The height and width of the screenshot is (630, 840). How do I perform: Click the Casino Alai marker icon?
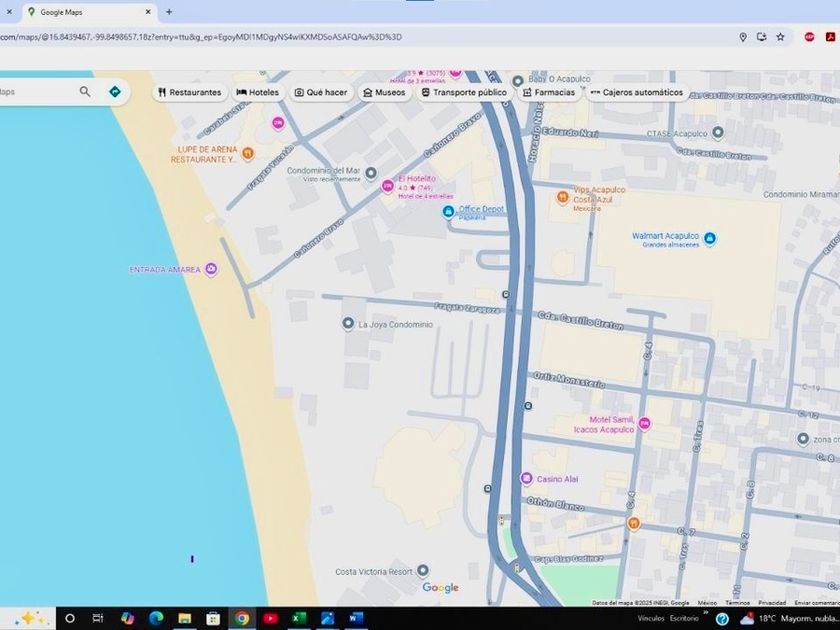click(x=526, y=479)
